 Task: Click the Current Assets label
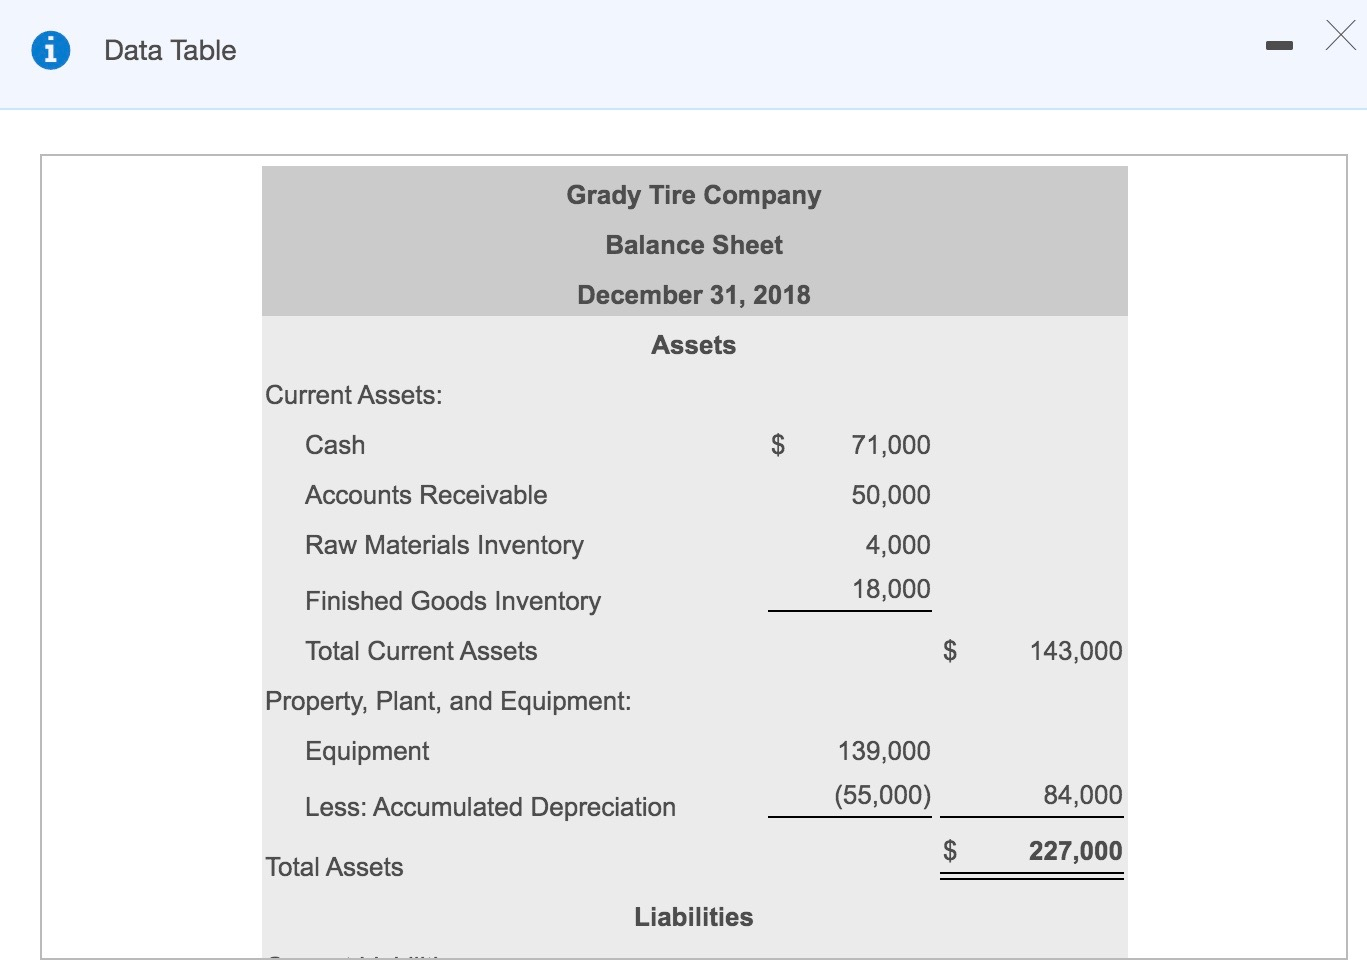[x=352, y=395]
